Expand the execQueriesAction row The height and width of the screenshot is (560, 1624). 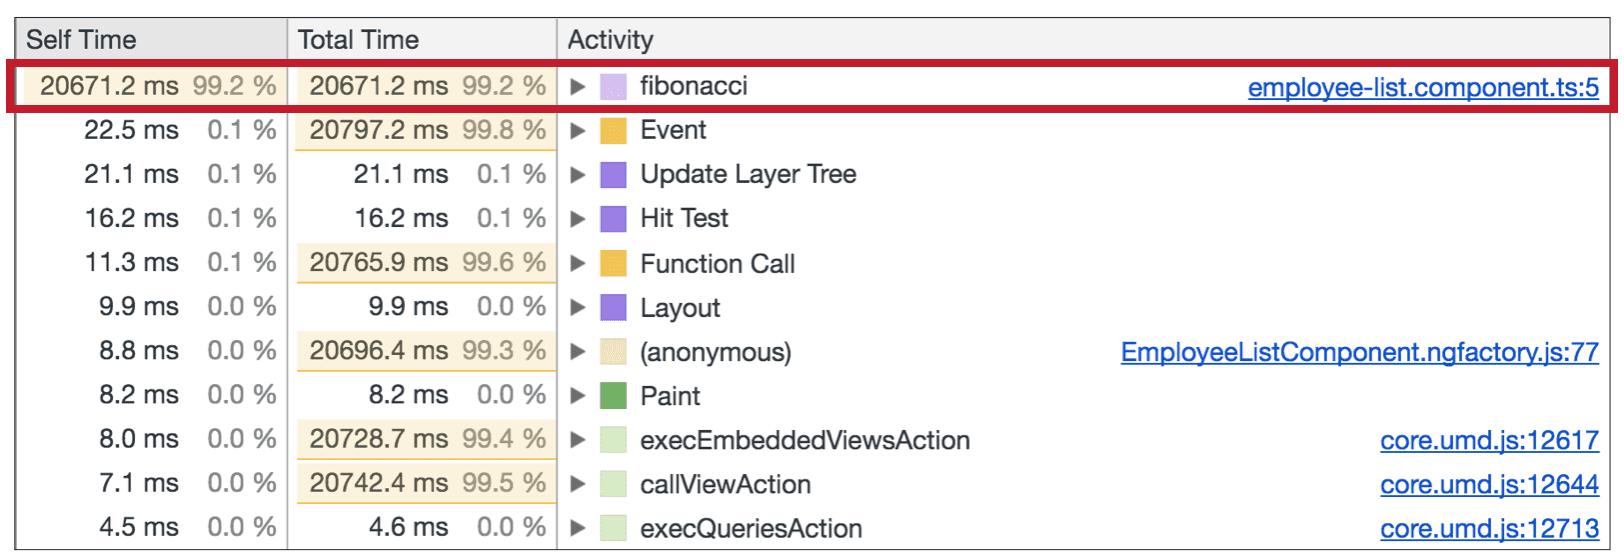pyautogui.click(x=577, y=528)
